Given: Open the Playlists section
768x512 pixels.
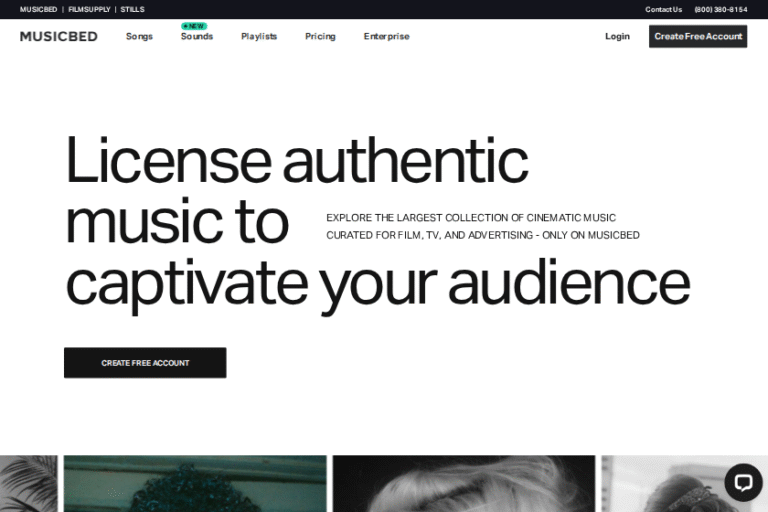Looking at the screenshot, I should click(259, 37).
